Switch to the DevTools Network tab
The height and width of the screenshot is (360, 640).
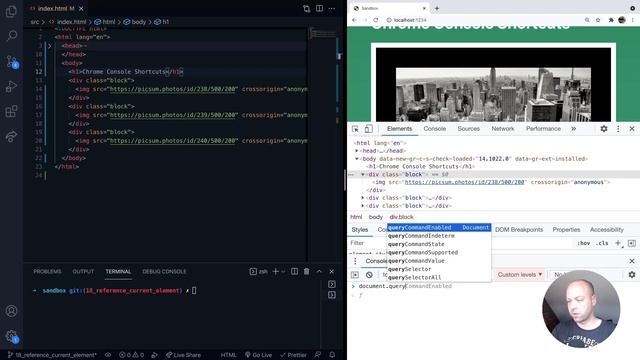click(503, 129)
